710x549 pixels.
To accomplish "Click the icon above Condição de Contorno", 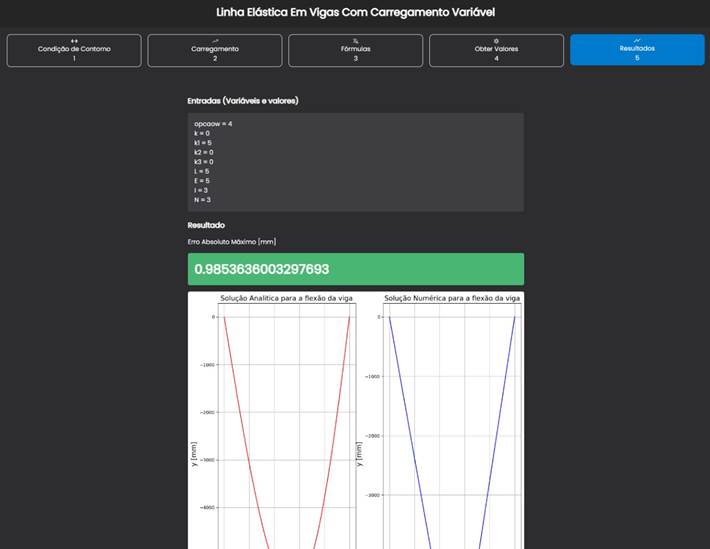I will [x=74, y=40].
